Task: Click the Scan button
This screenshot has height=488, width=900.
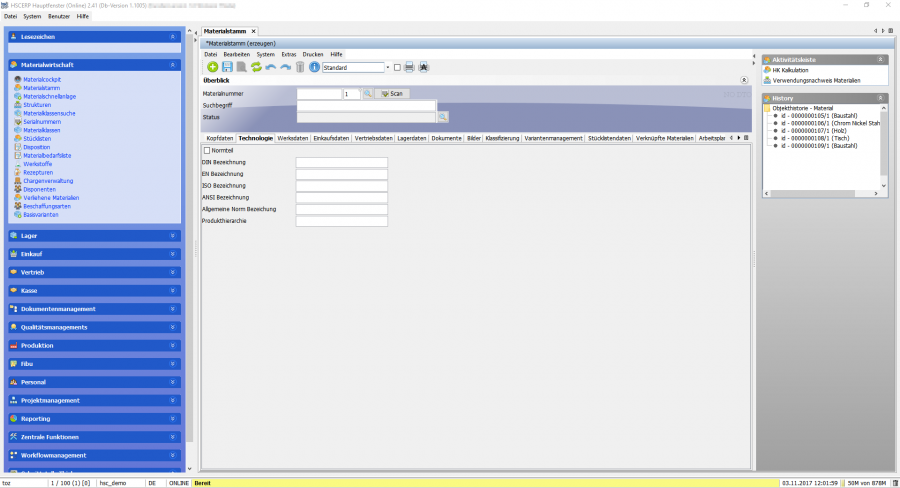Action: click(x=392, y=93)
